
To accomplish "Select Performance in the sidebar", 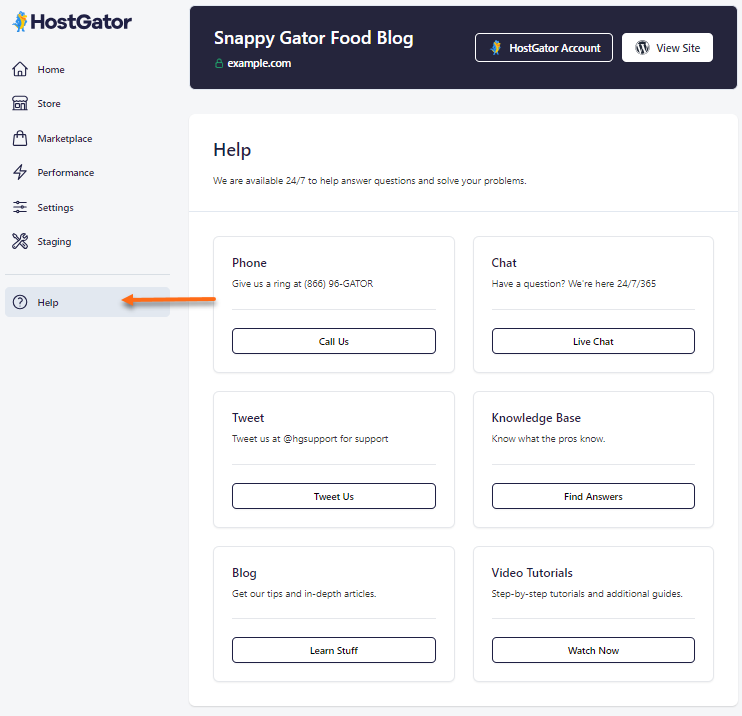I will tap(87, 173).
